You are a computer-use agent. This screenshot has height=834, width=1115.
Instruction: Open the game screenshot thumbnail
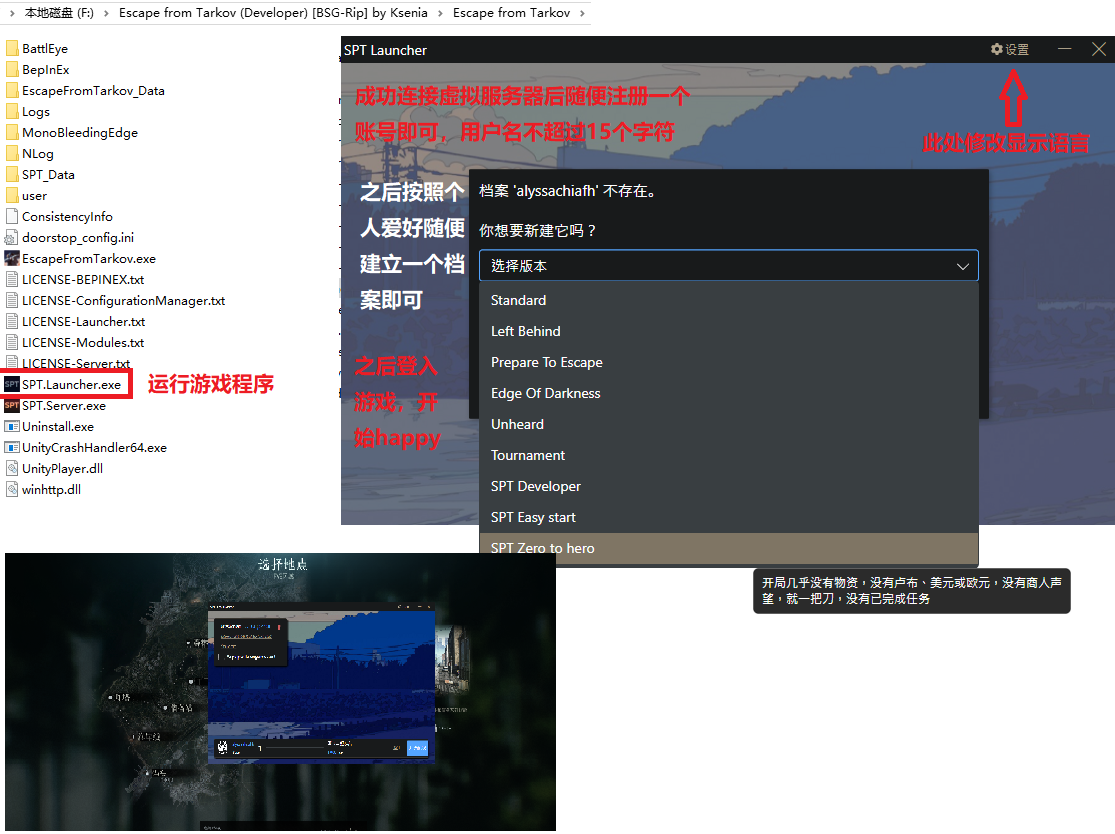pyautogui.click(x=280, y=692)
